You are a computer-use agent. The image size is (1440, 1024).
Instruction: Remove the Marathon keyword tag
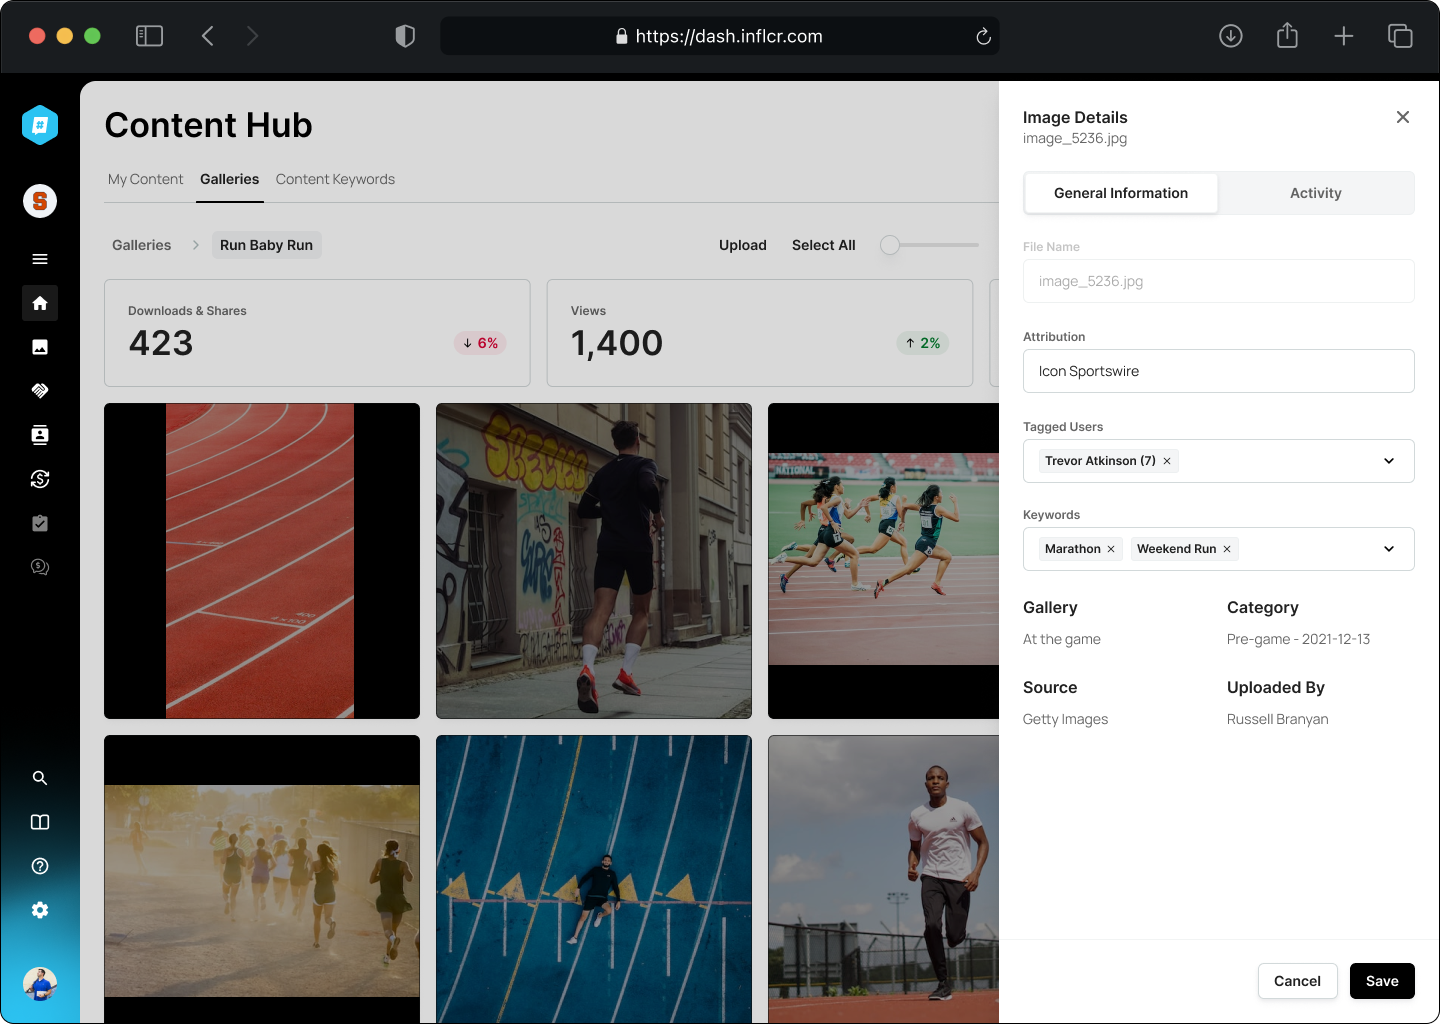(x=1111, y=549)
